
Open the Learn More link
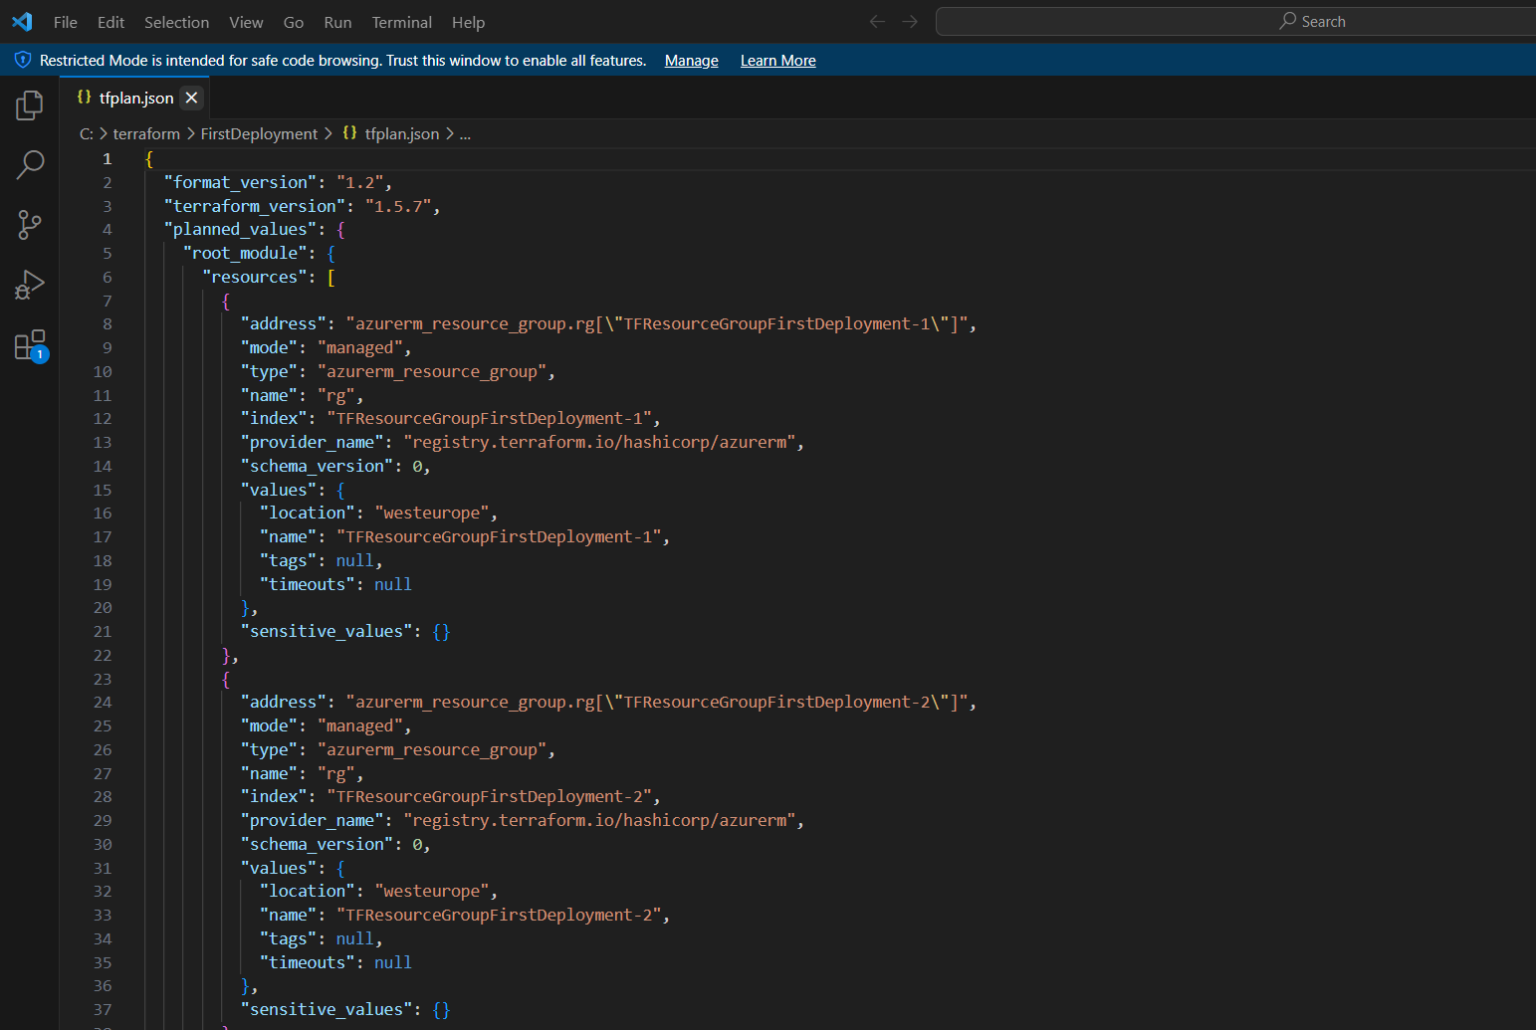777,60
